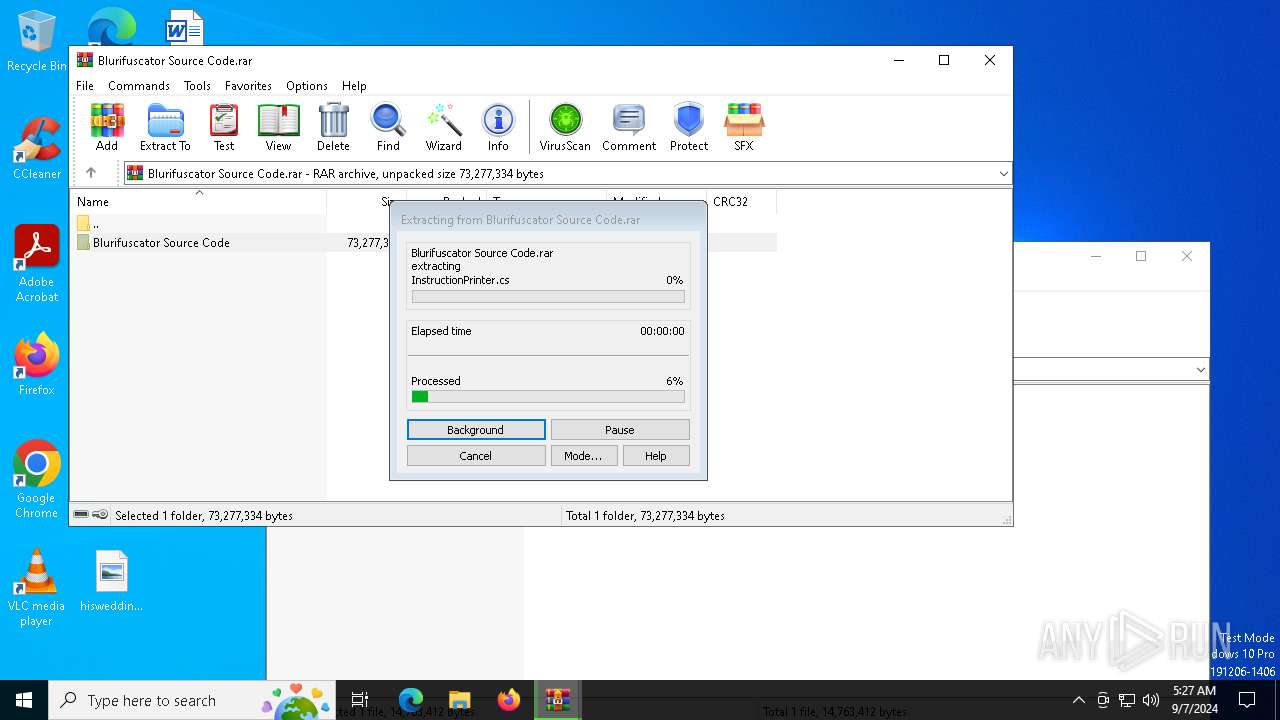1280x720 pixels.
Task: Run the Test archive tool
Action: (x=224, y=127)
